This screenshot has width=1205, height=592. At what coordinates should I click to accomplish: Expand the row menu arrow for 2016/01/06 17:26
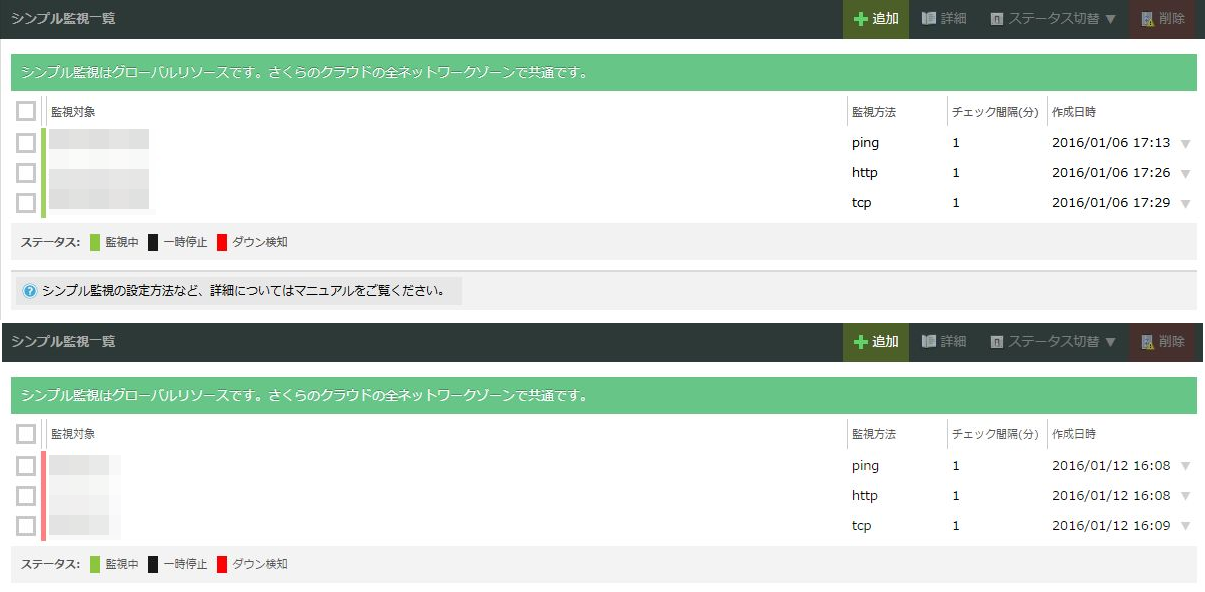tap(1185, 174)
